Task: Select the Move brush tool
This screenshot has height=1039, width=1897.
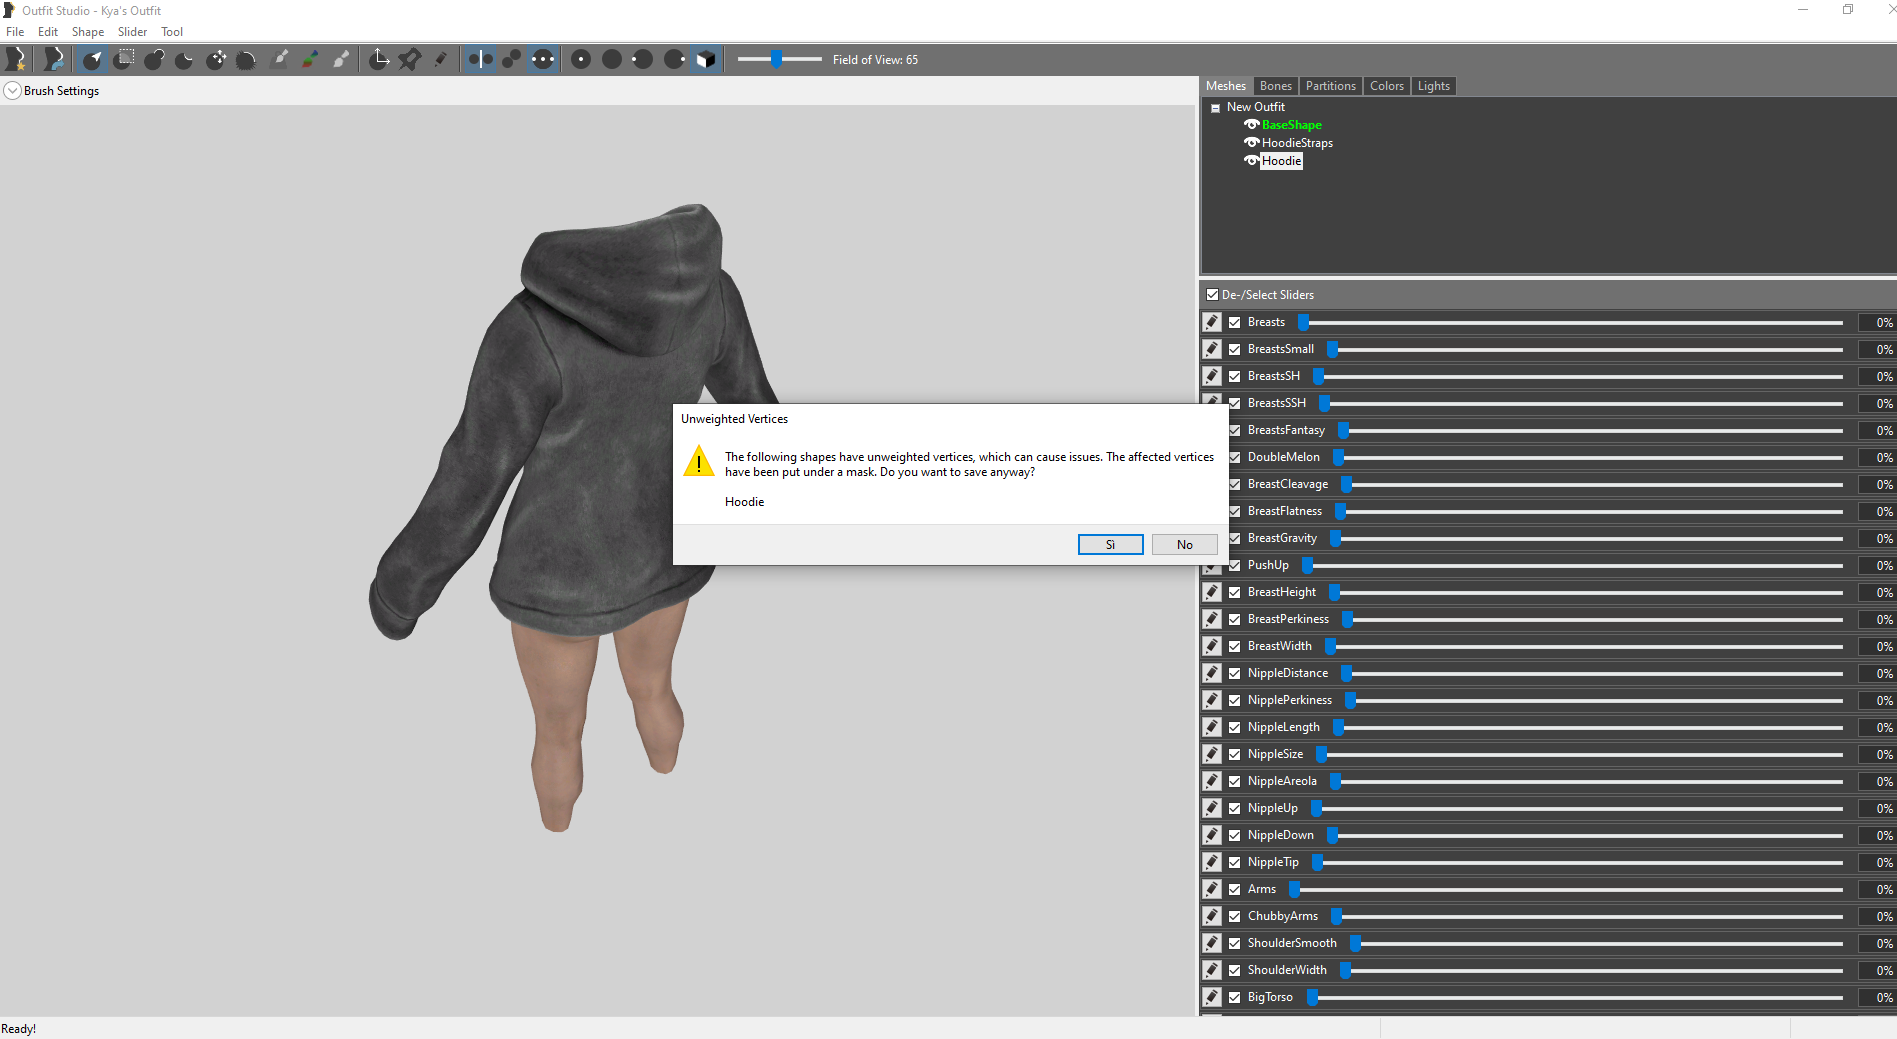Action: [216, 59]
